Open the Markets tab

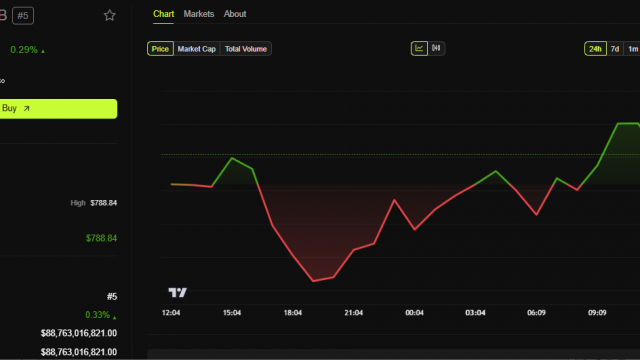coord(199,14)
